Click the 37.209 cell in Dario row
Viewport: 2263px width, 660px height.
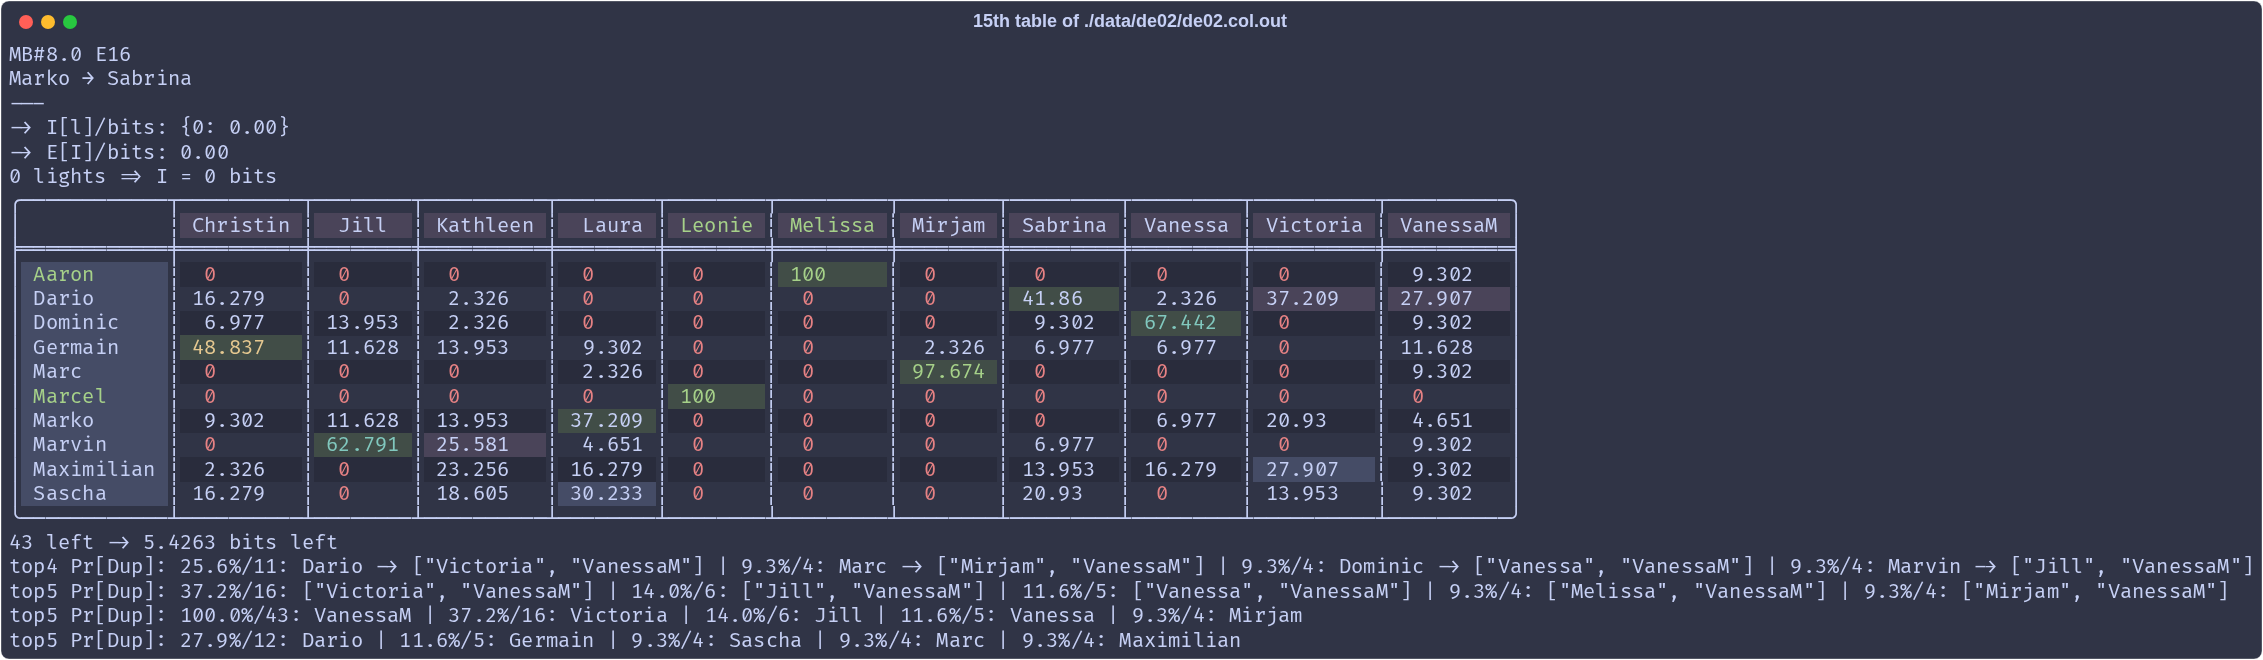(x=1315, y=298)
